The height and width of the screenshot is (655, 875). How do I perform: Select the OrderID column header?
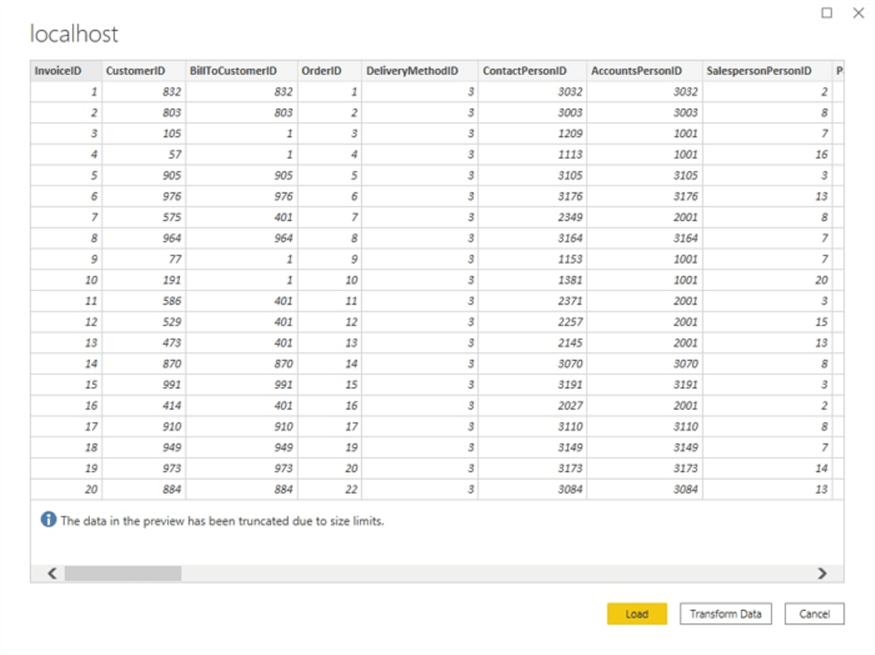point(322,71)
